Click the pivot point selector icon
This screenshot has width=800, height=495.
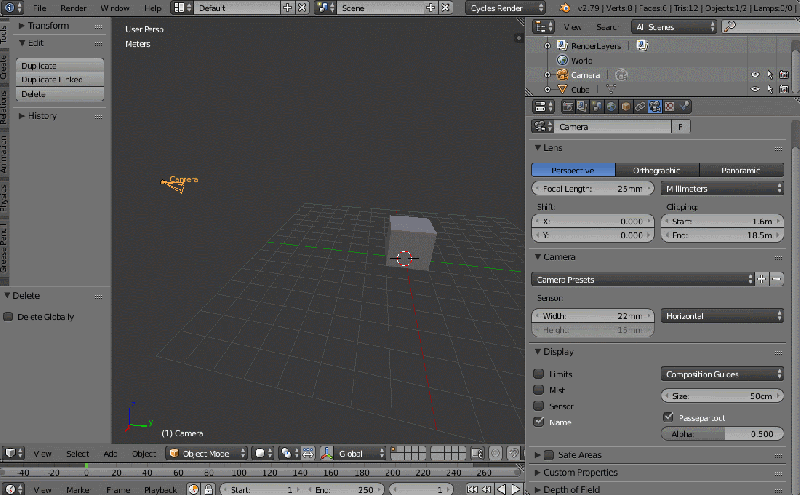point(289,453)
